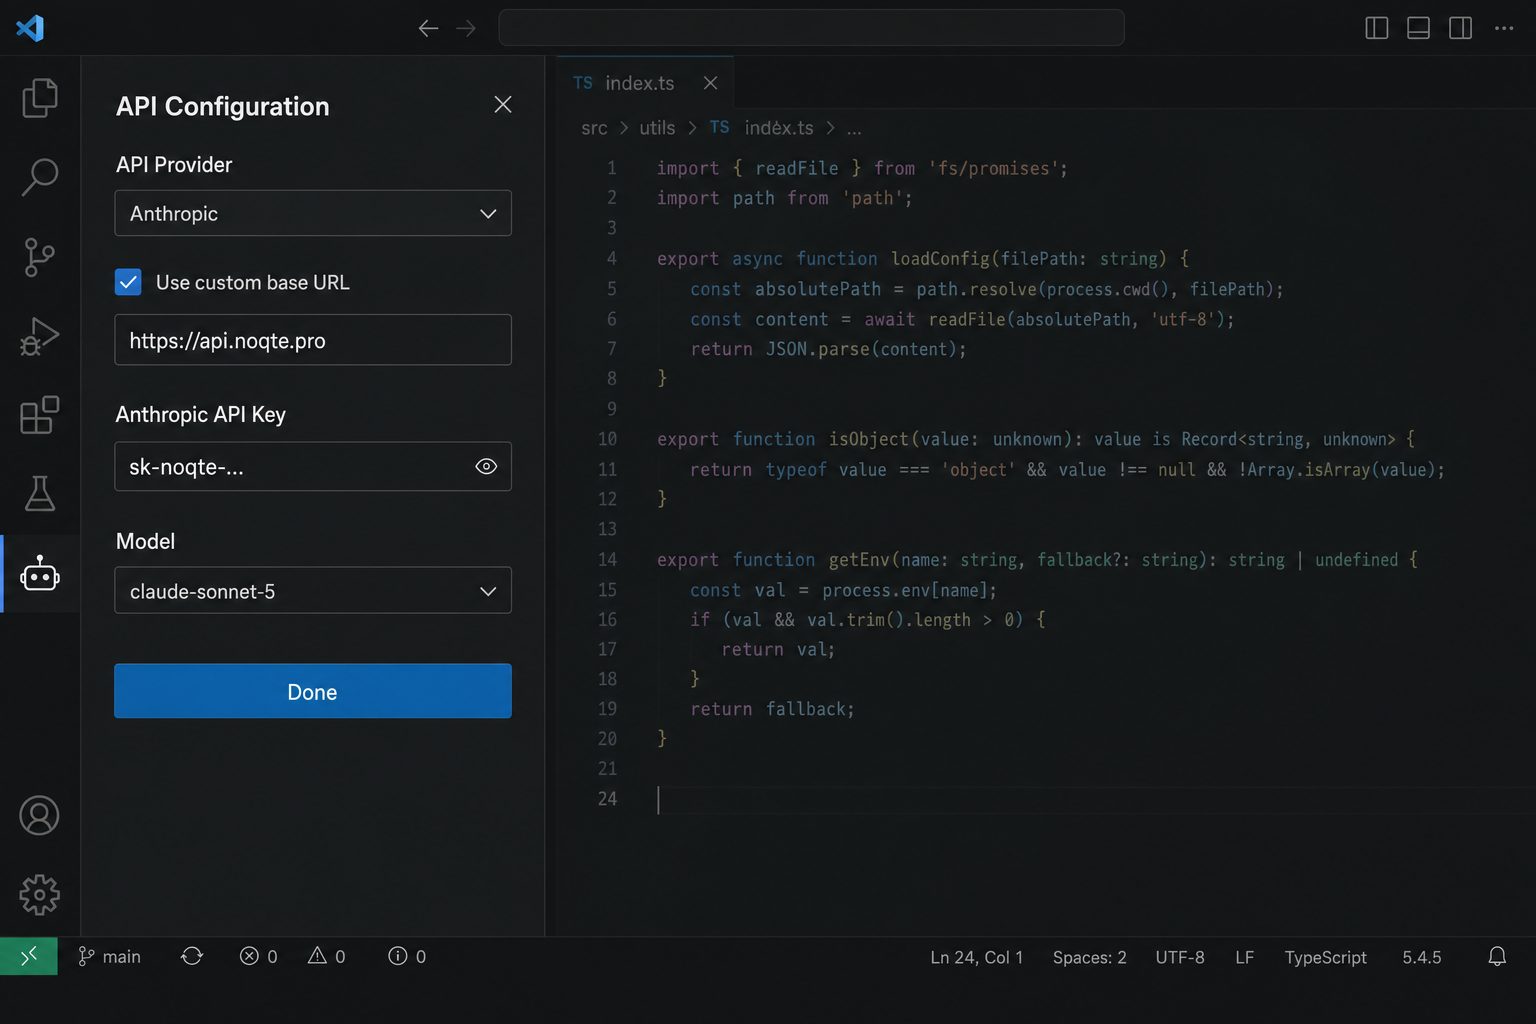1536x1024 pixels.
Task: Open notifications bell icon
Action: coord(1497,956)
